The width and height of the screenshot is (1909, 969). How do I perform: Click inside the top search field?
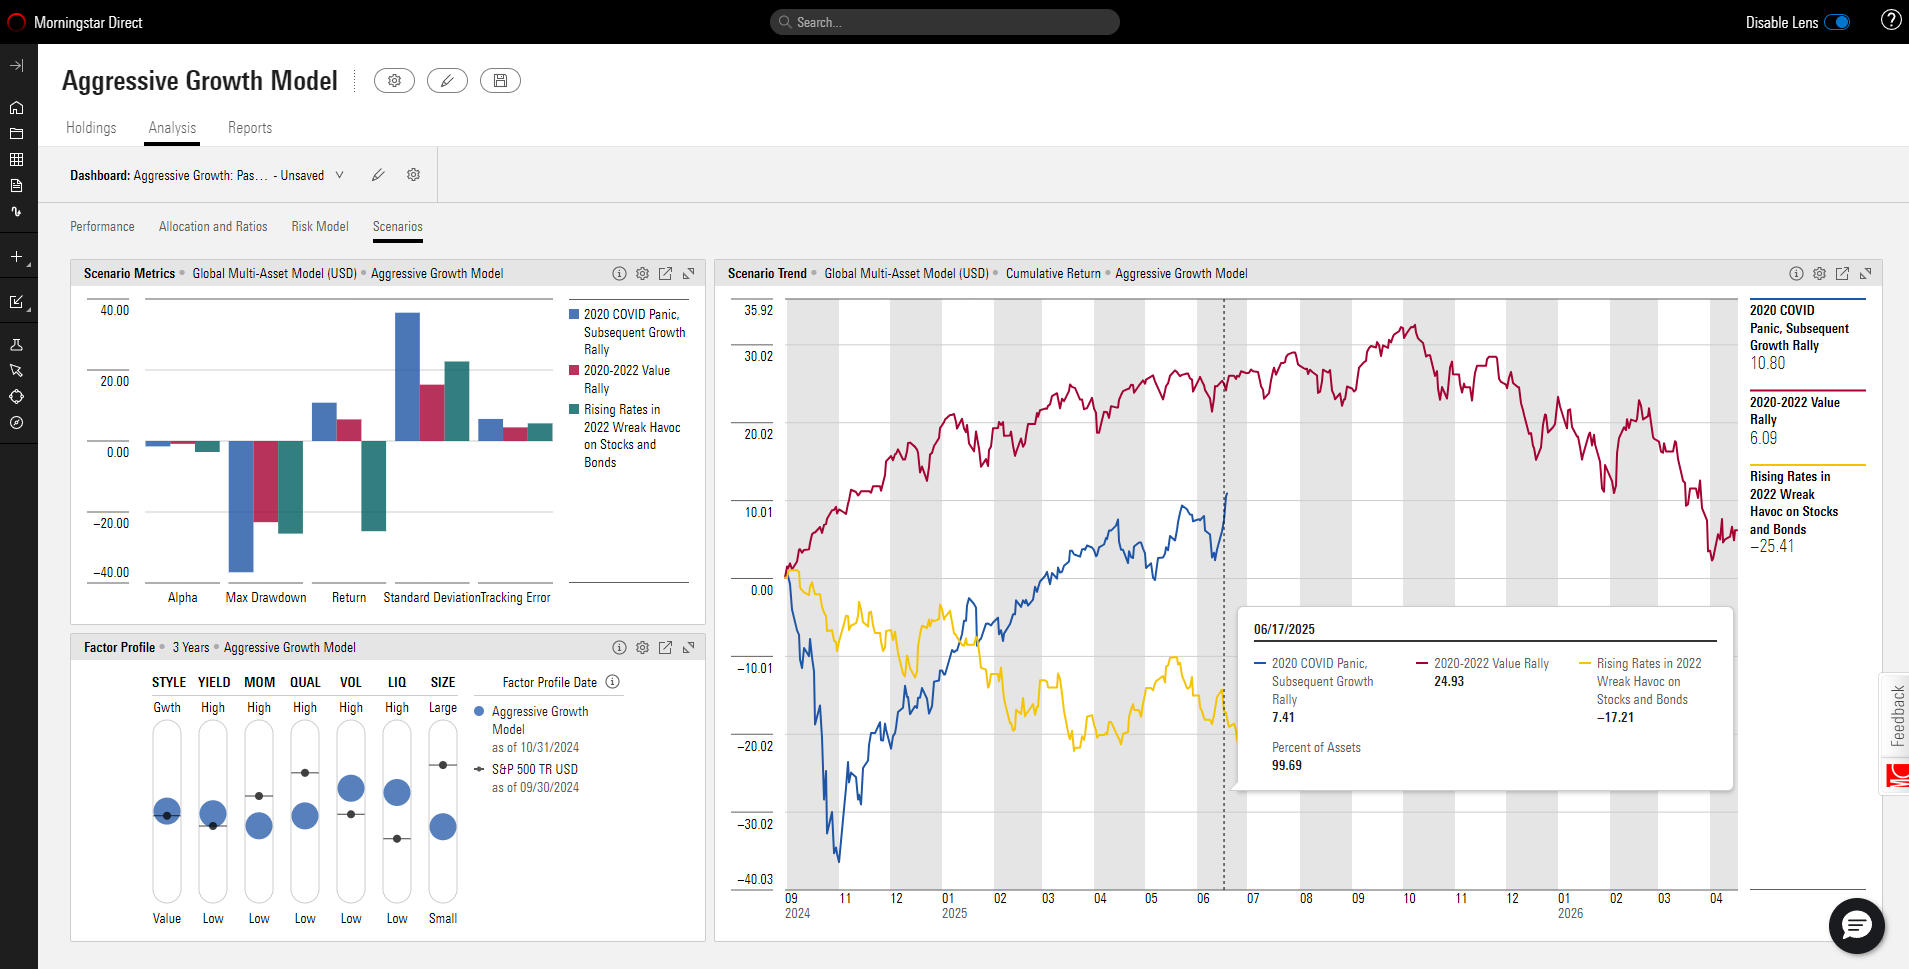click(x=944, y=21)
